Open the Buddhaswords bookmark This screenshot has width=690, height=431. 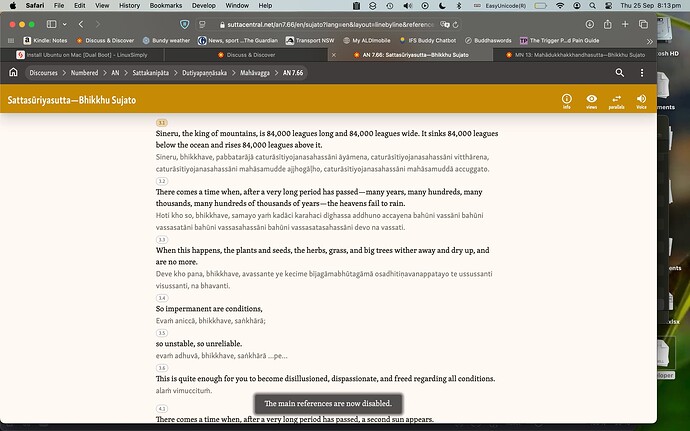[x=489, y=41]
